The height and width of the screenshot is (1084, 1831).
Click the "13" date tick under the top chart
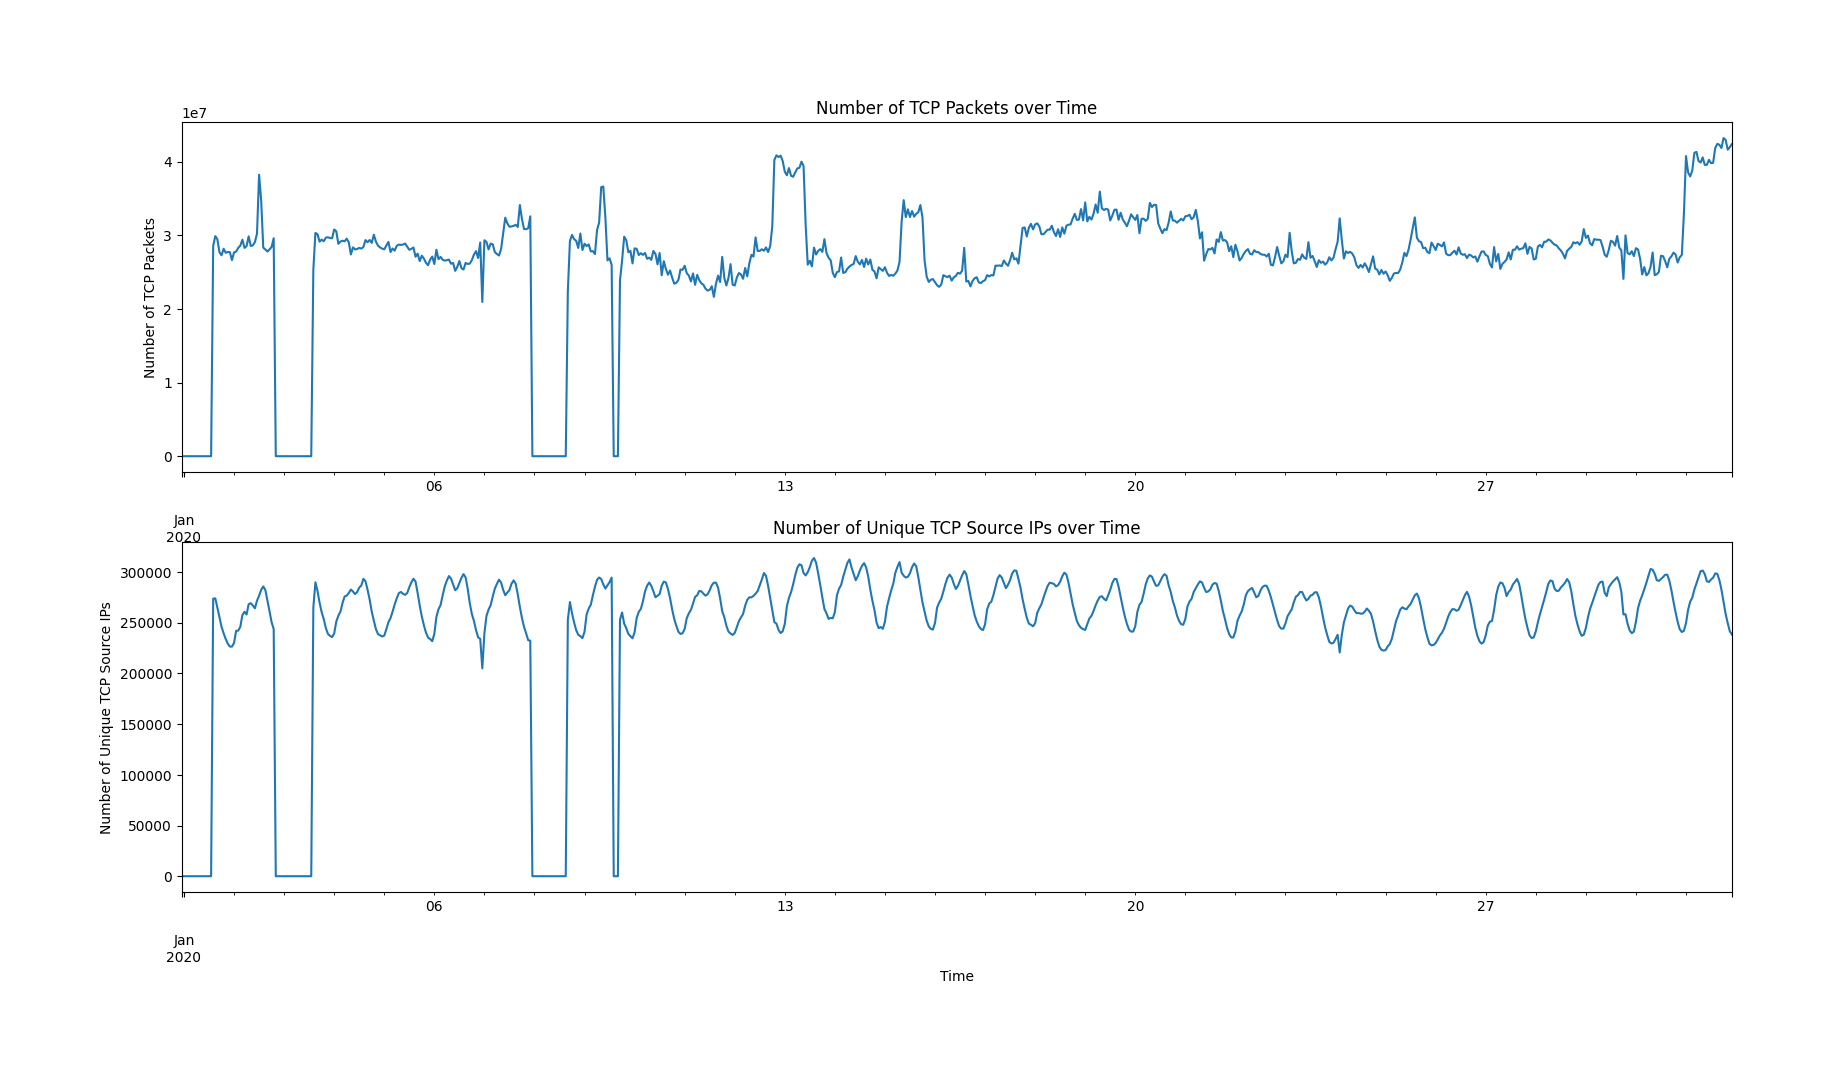[x=784, y=487]
